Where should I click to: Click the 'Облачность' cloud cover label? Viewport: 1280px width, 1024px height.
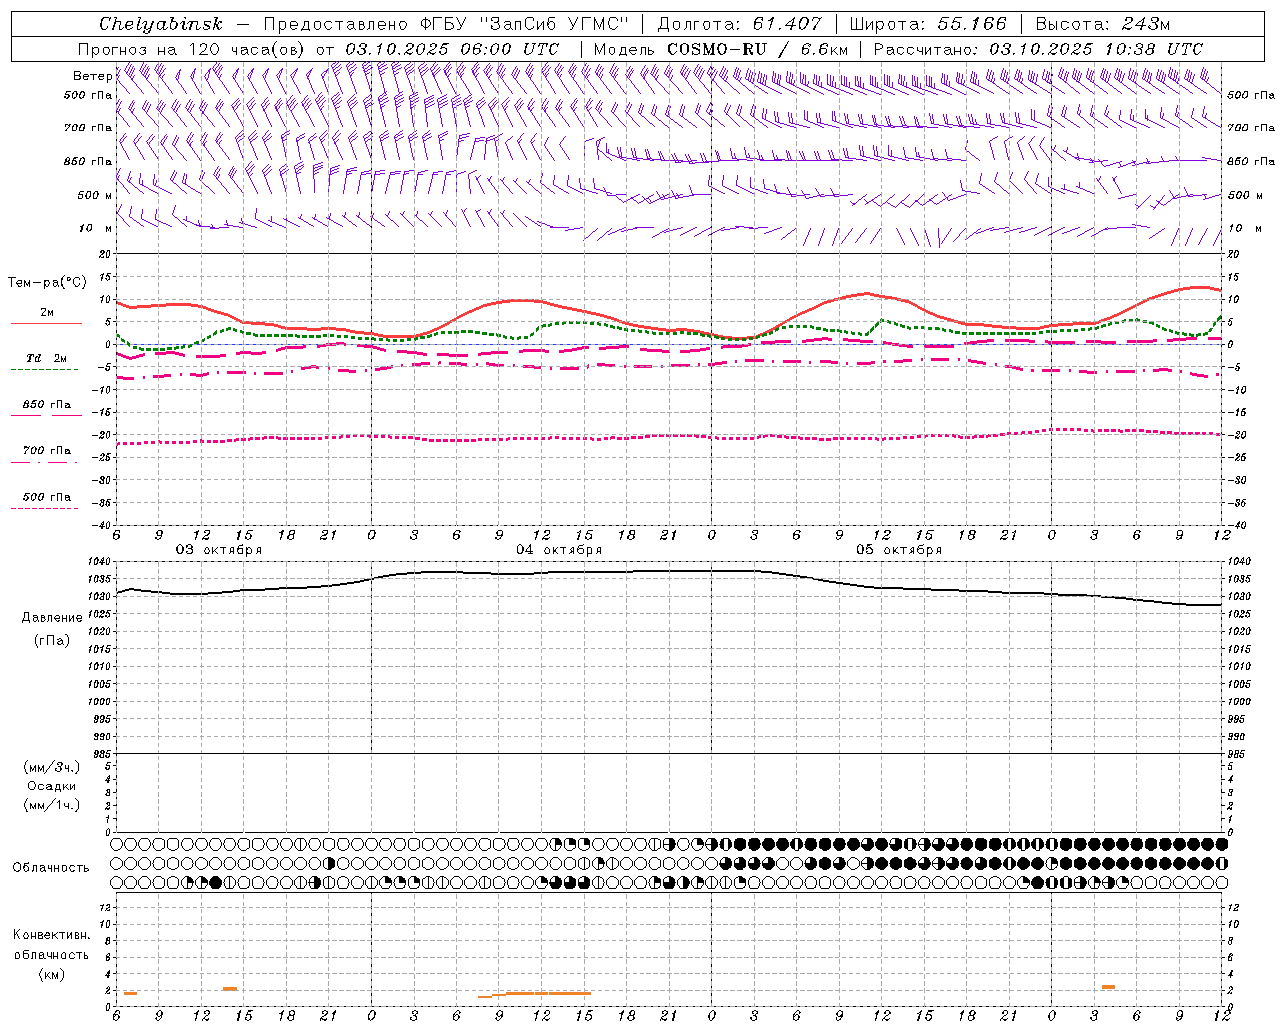coord(51,868)
